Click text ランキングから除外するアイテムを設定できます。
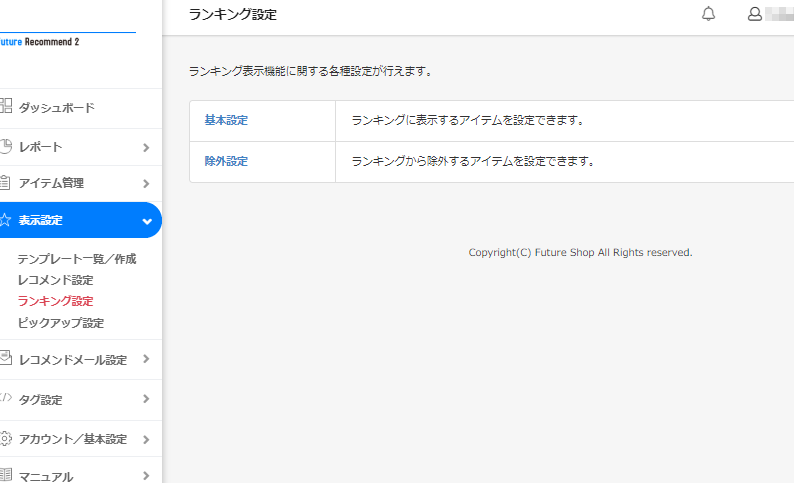Screen dimensions: 794x483 (474, 162)
